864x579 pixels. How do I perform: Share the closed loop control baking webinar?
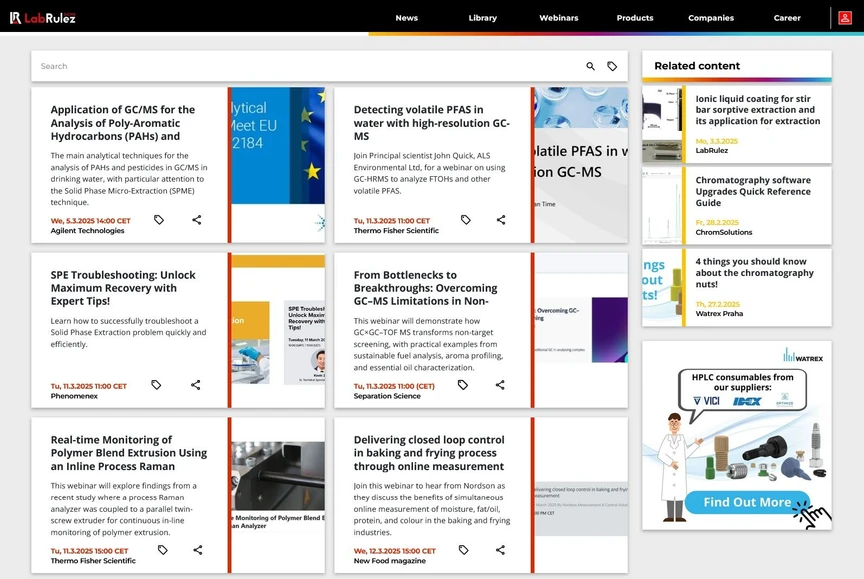click(x=500, y=550)
